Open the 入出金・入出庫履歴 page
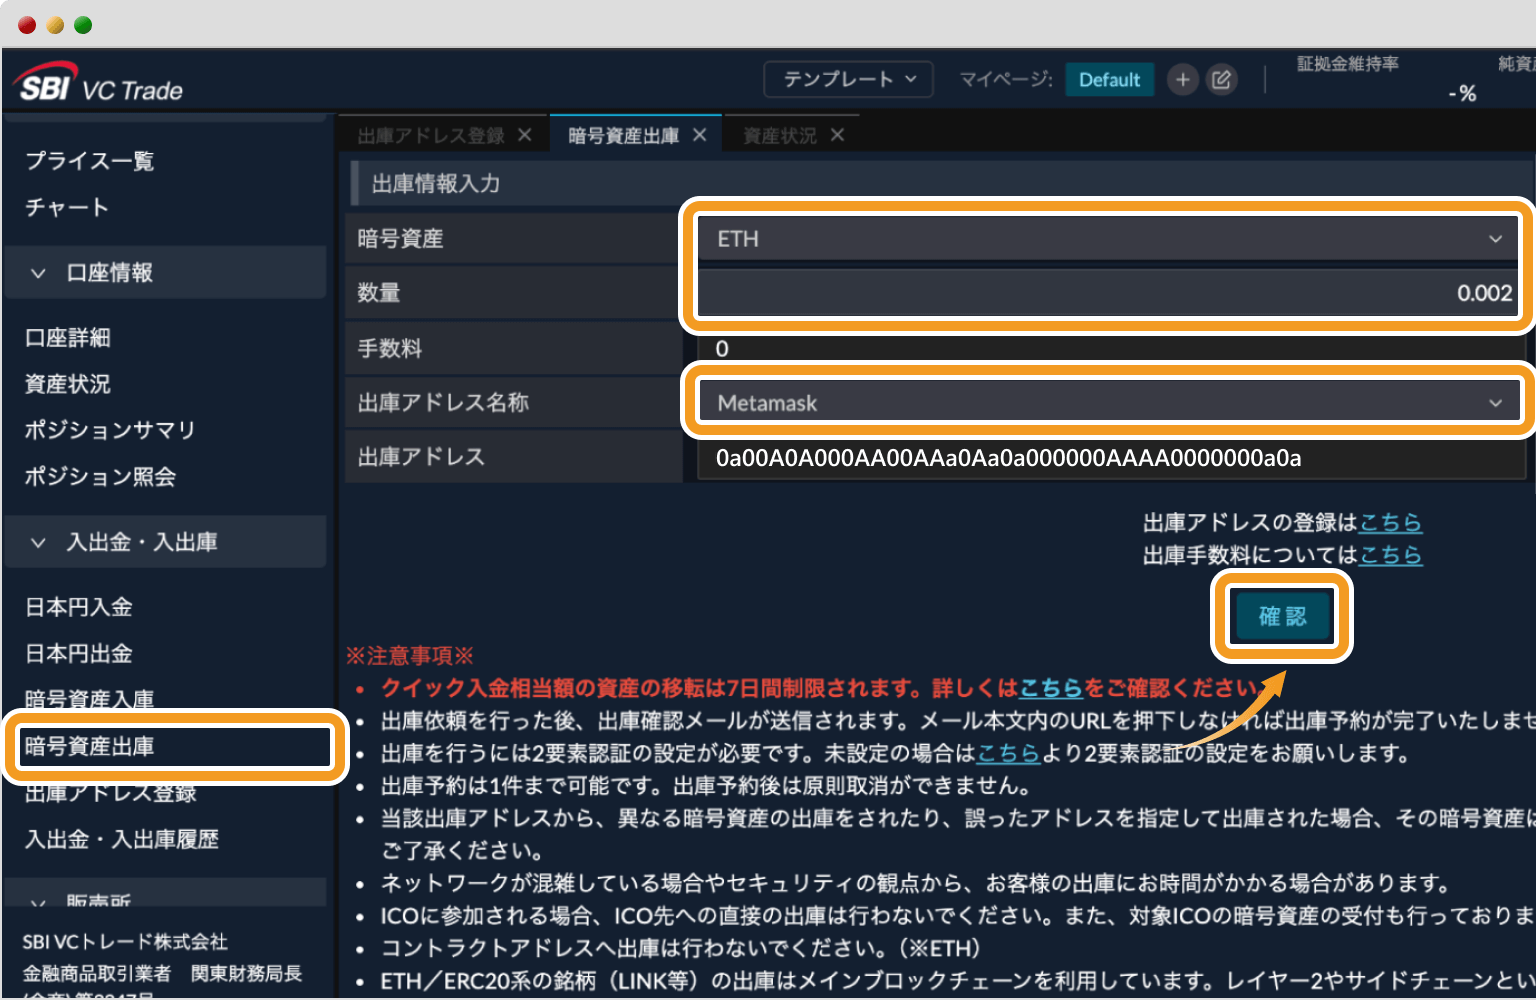The height and width of the screenshot is (1000, 1536). coord(121,839)
